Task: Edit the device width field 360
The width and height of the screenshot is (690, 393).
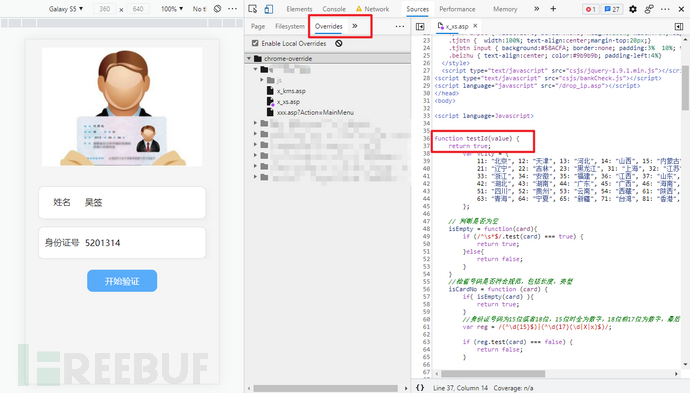Action: tap(105, 9)
